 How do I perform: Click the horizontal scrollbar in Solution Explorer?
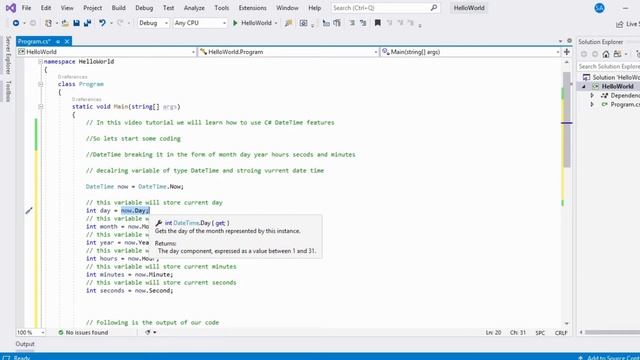point(612,332)
